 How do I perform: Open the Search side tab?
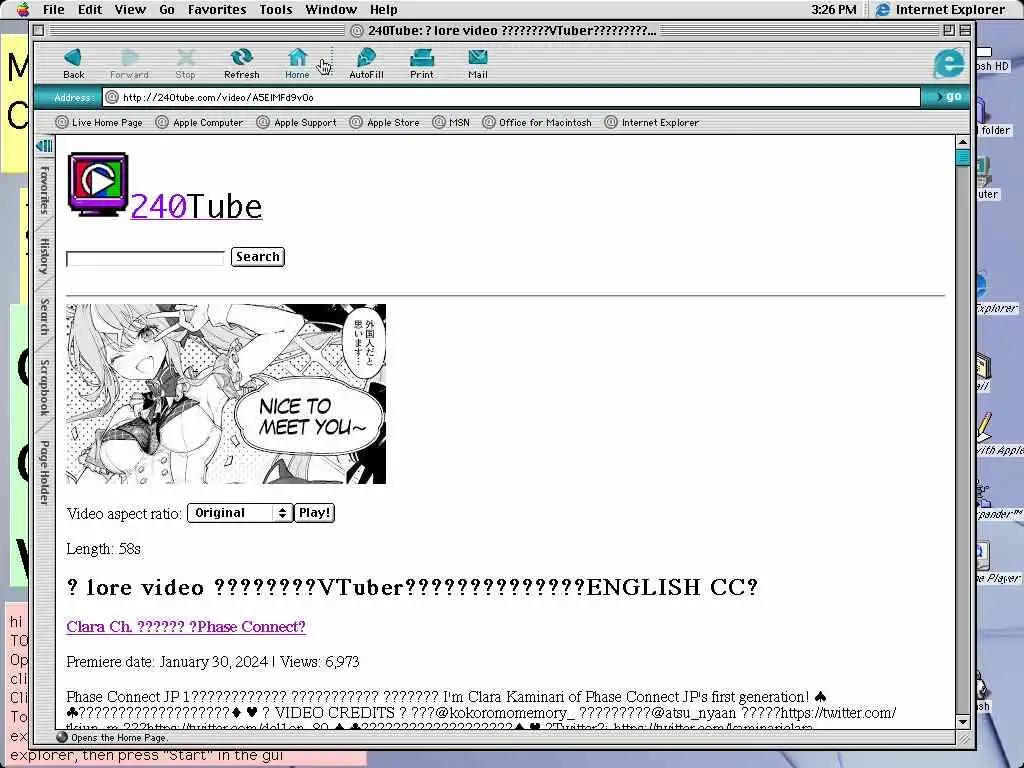point(44,316)
